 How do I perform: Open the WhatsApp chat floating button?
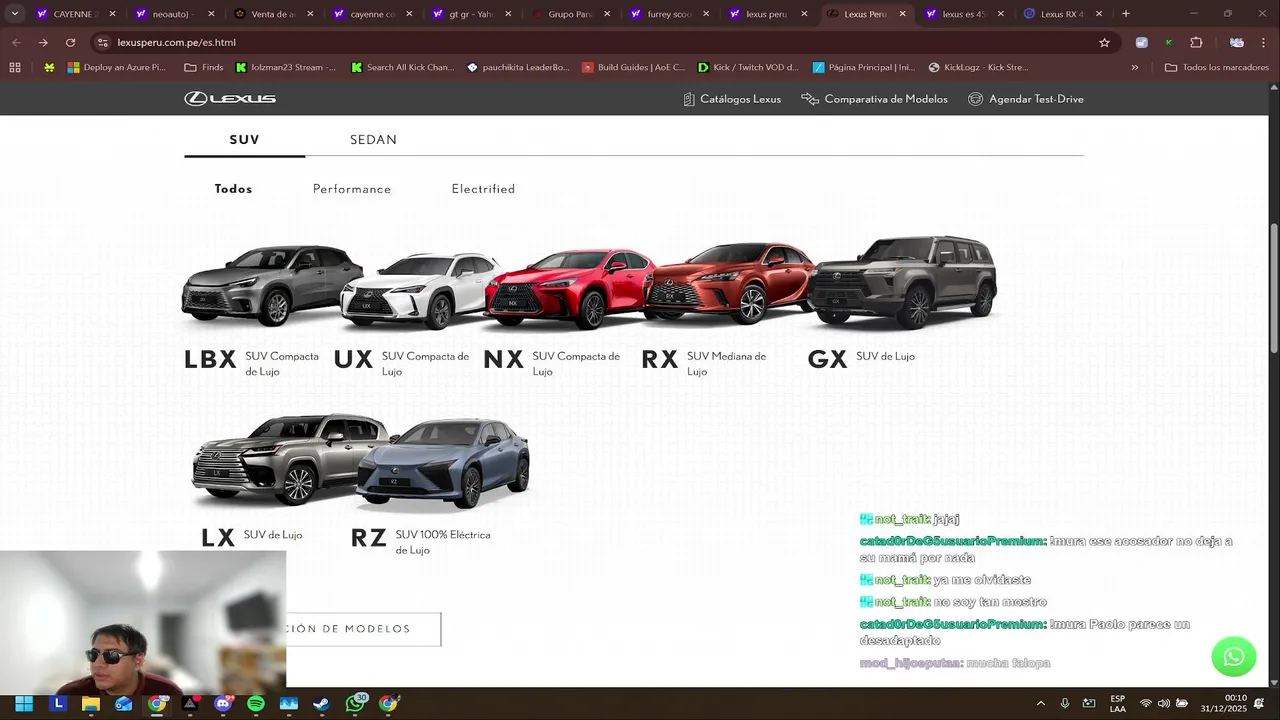click(1234, 657)
